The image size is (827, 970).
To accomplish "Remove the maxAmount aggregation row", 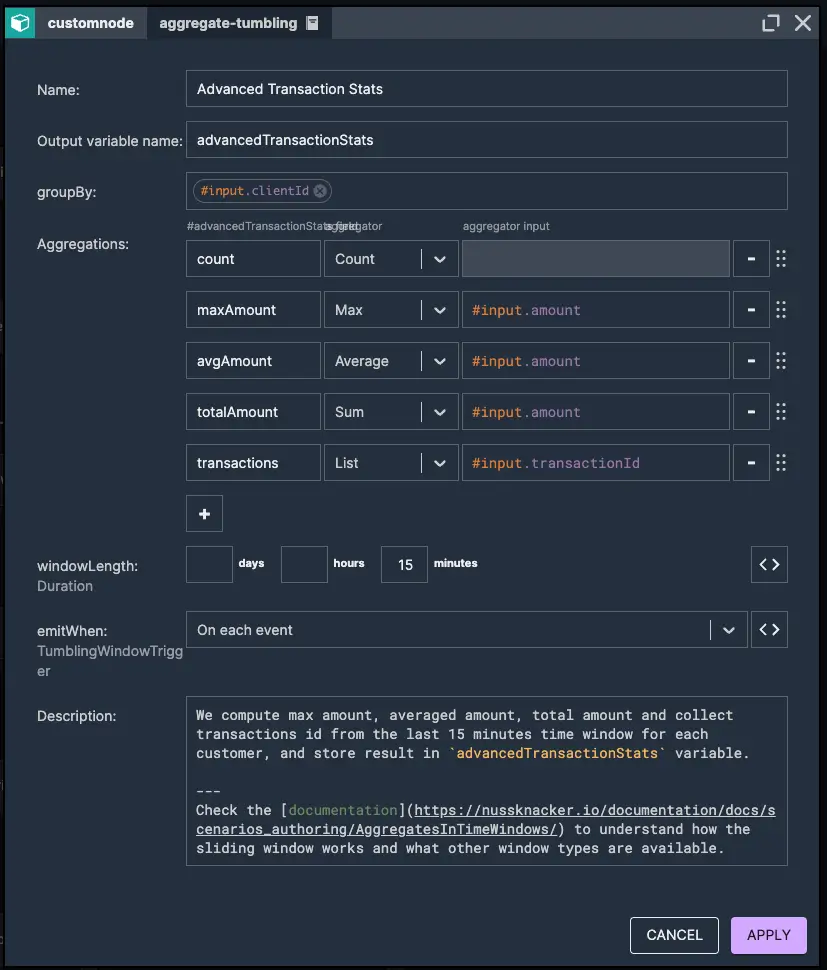I will coord(751,309).
